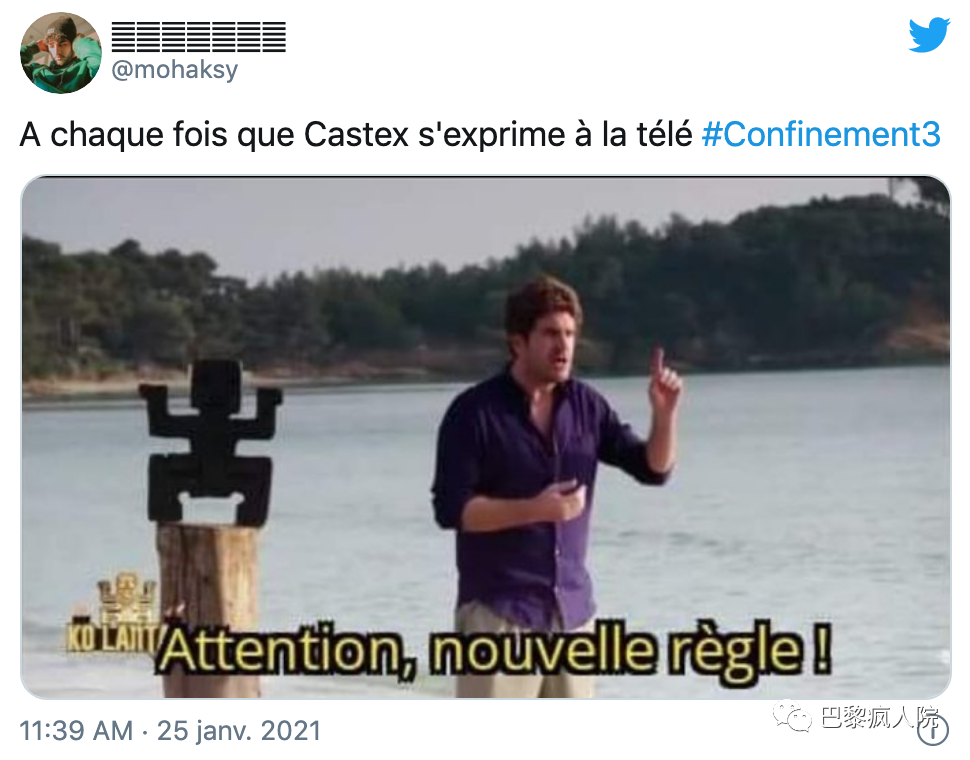Click the 'Attention, nouvelle règle !' subtitle

point(493,652)
